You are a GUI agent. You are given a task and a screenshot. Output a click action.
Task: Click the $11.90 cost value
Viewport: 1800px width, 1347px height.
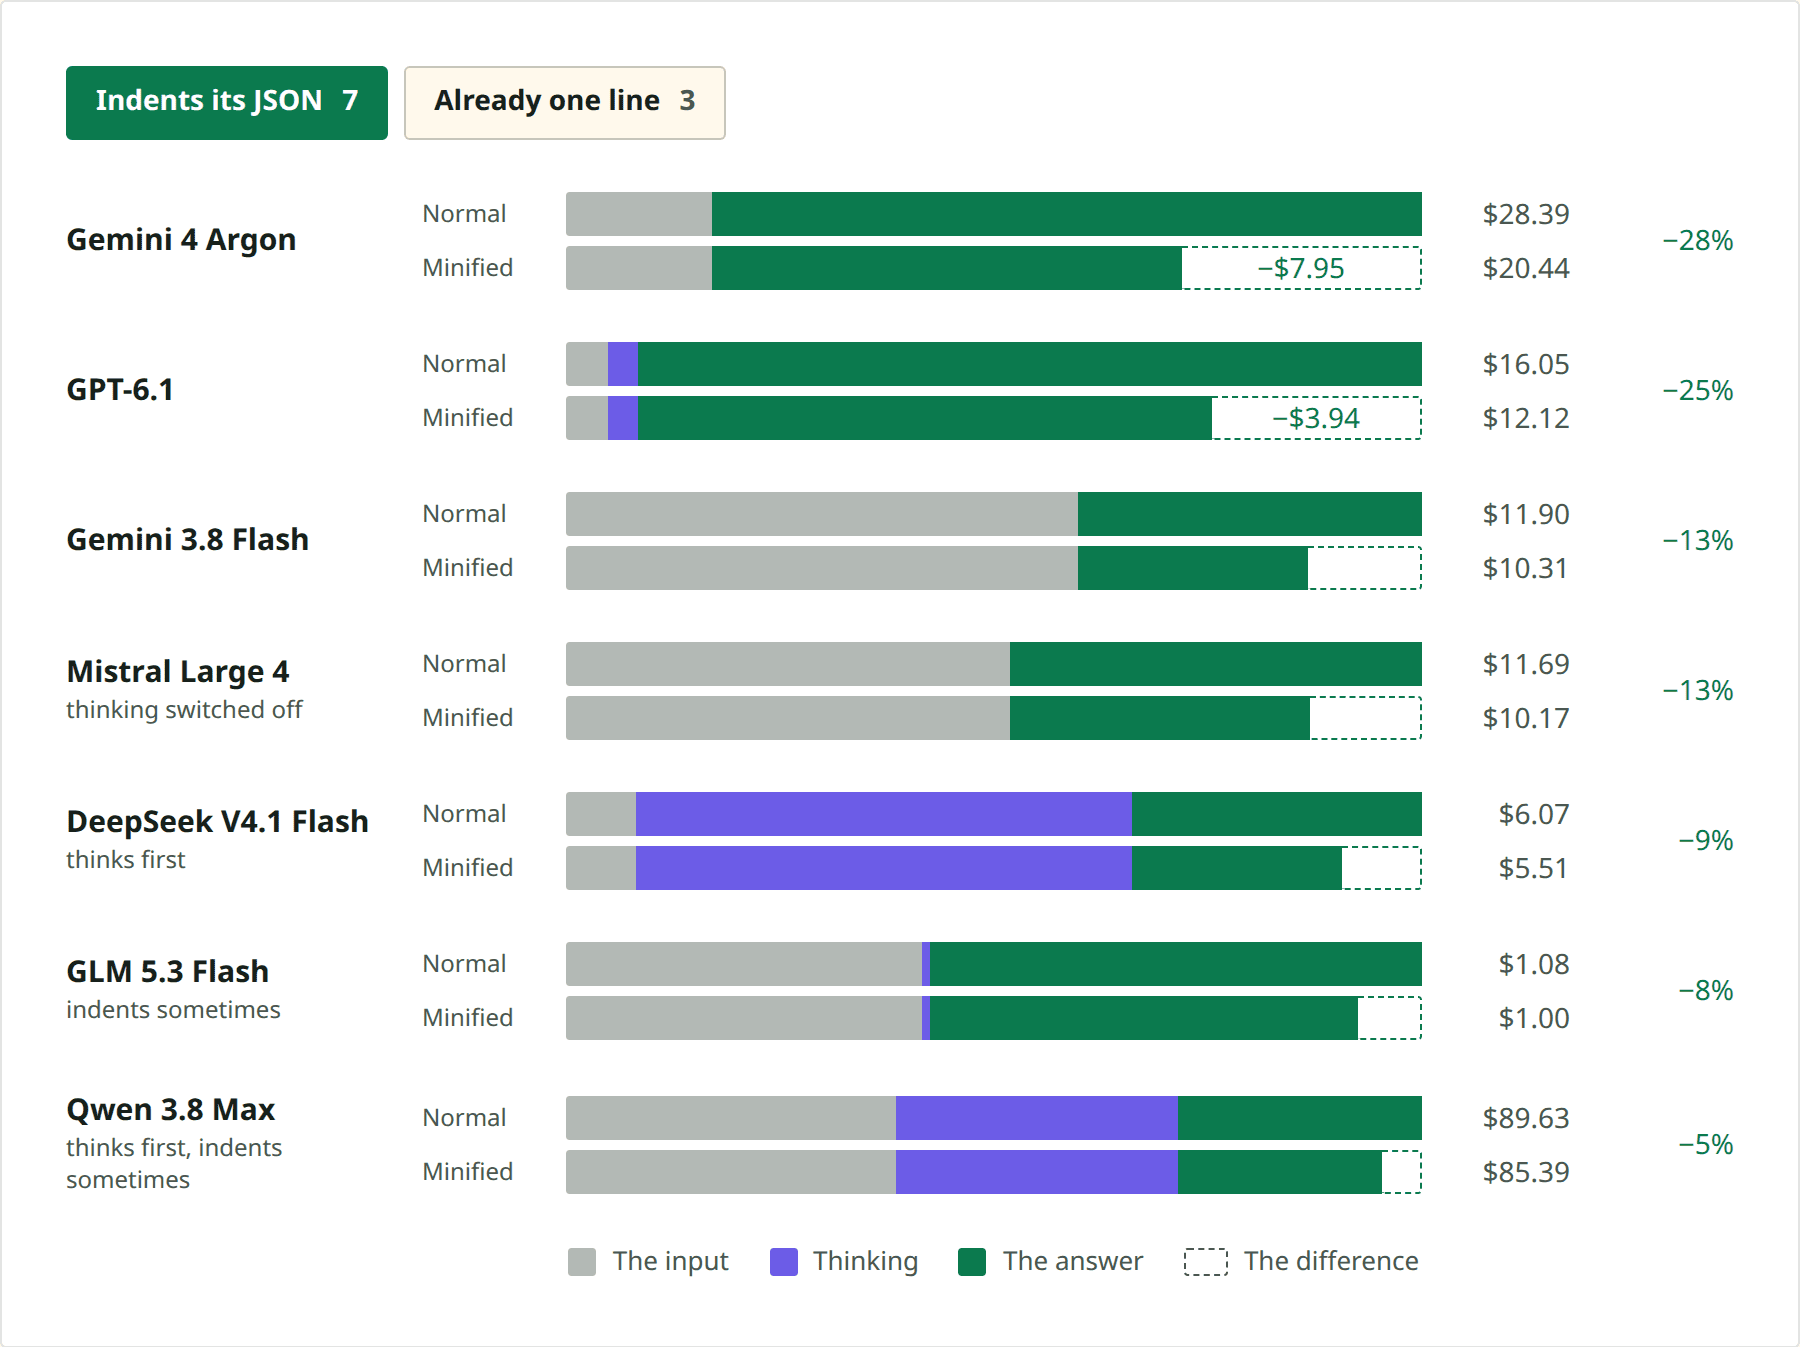click(x=1526, y=514)
